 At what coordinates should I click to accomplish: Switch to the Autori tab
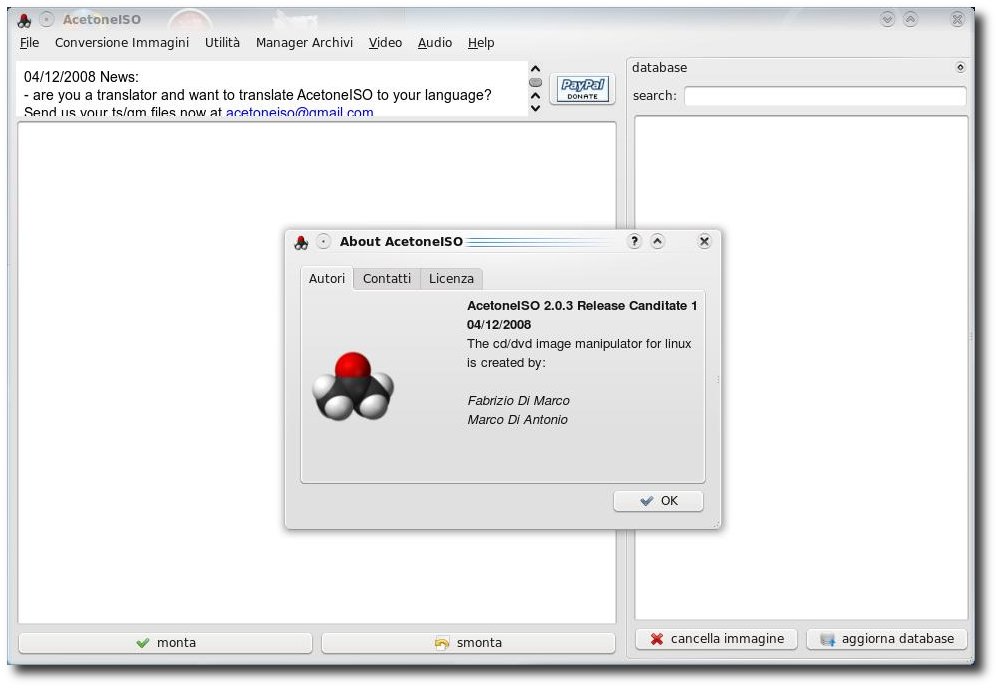327,279
